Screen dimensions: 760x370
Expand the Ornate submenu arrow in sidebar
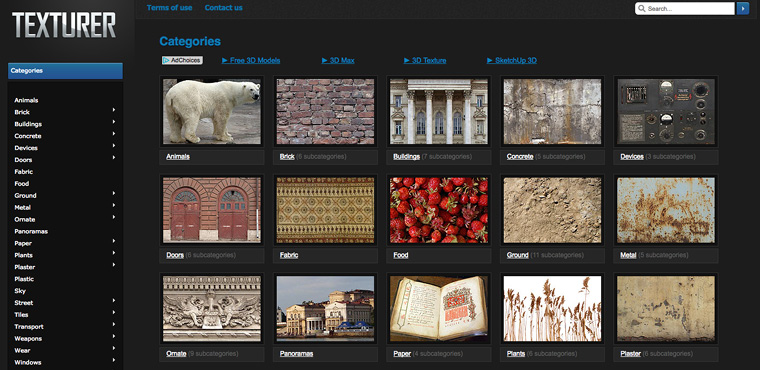[x=114, y=217]
